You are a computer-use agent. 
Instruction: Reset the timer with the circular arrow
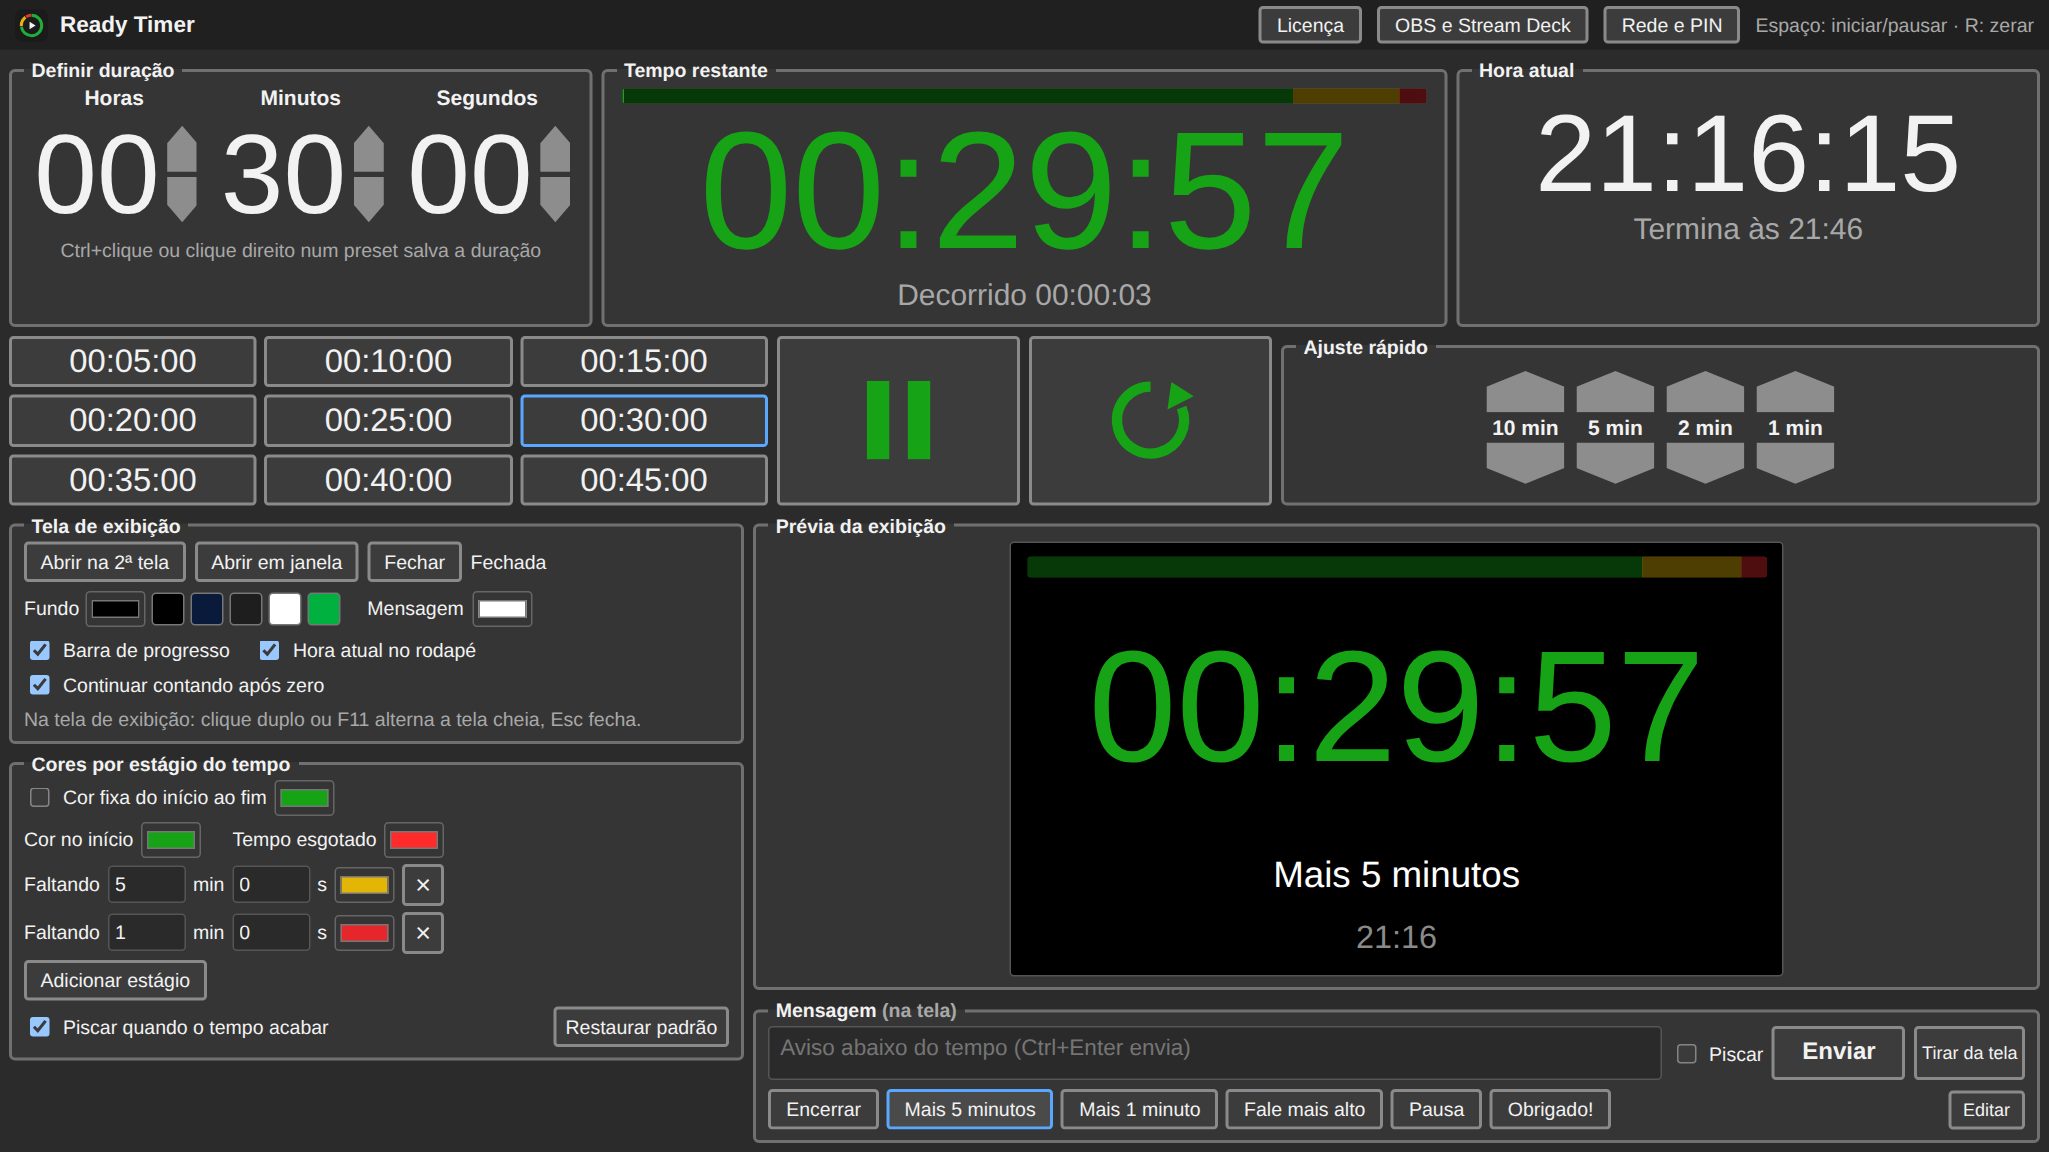pyautogui.click(x=1150, y=420)
